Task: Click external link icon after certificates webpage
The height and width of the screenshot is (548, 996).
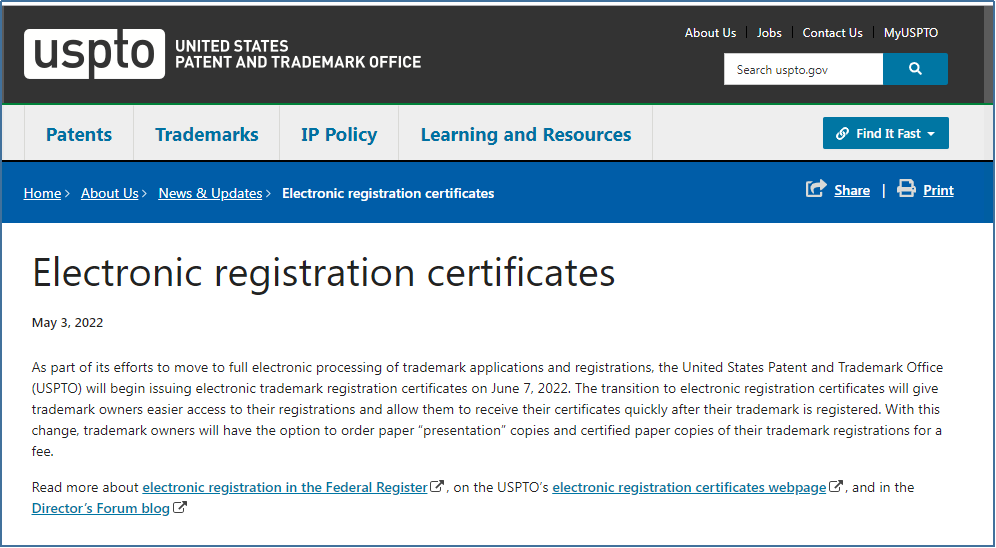Action: coord(836,487)
